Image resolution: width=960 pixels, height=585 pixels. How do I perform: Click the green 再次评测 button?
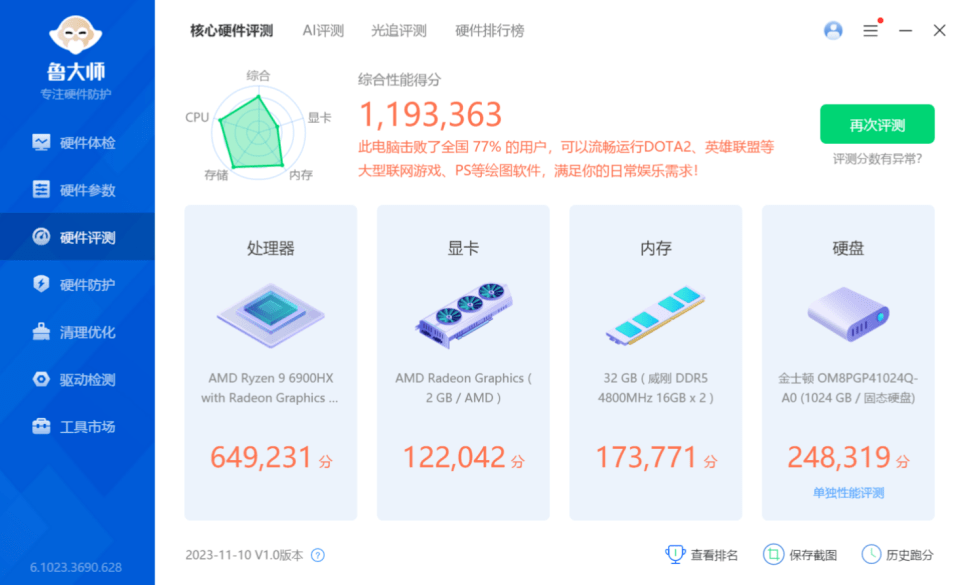[x=877, y=124]
